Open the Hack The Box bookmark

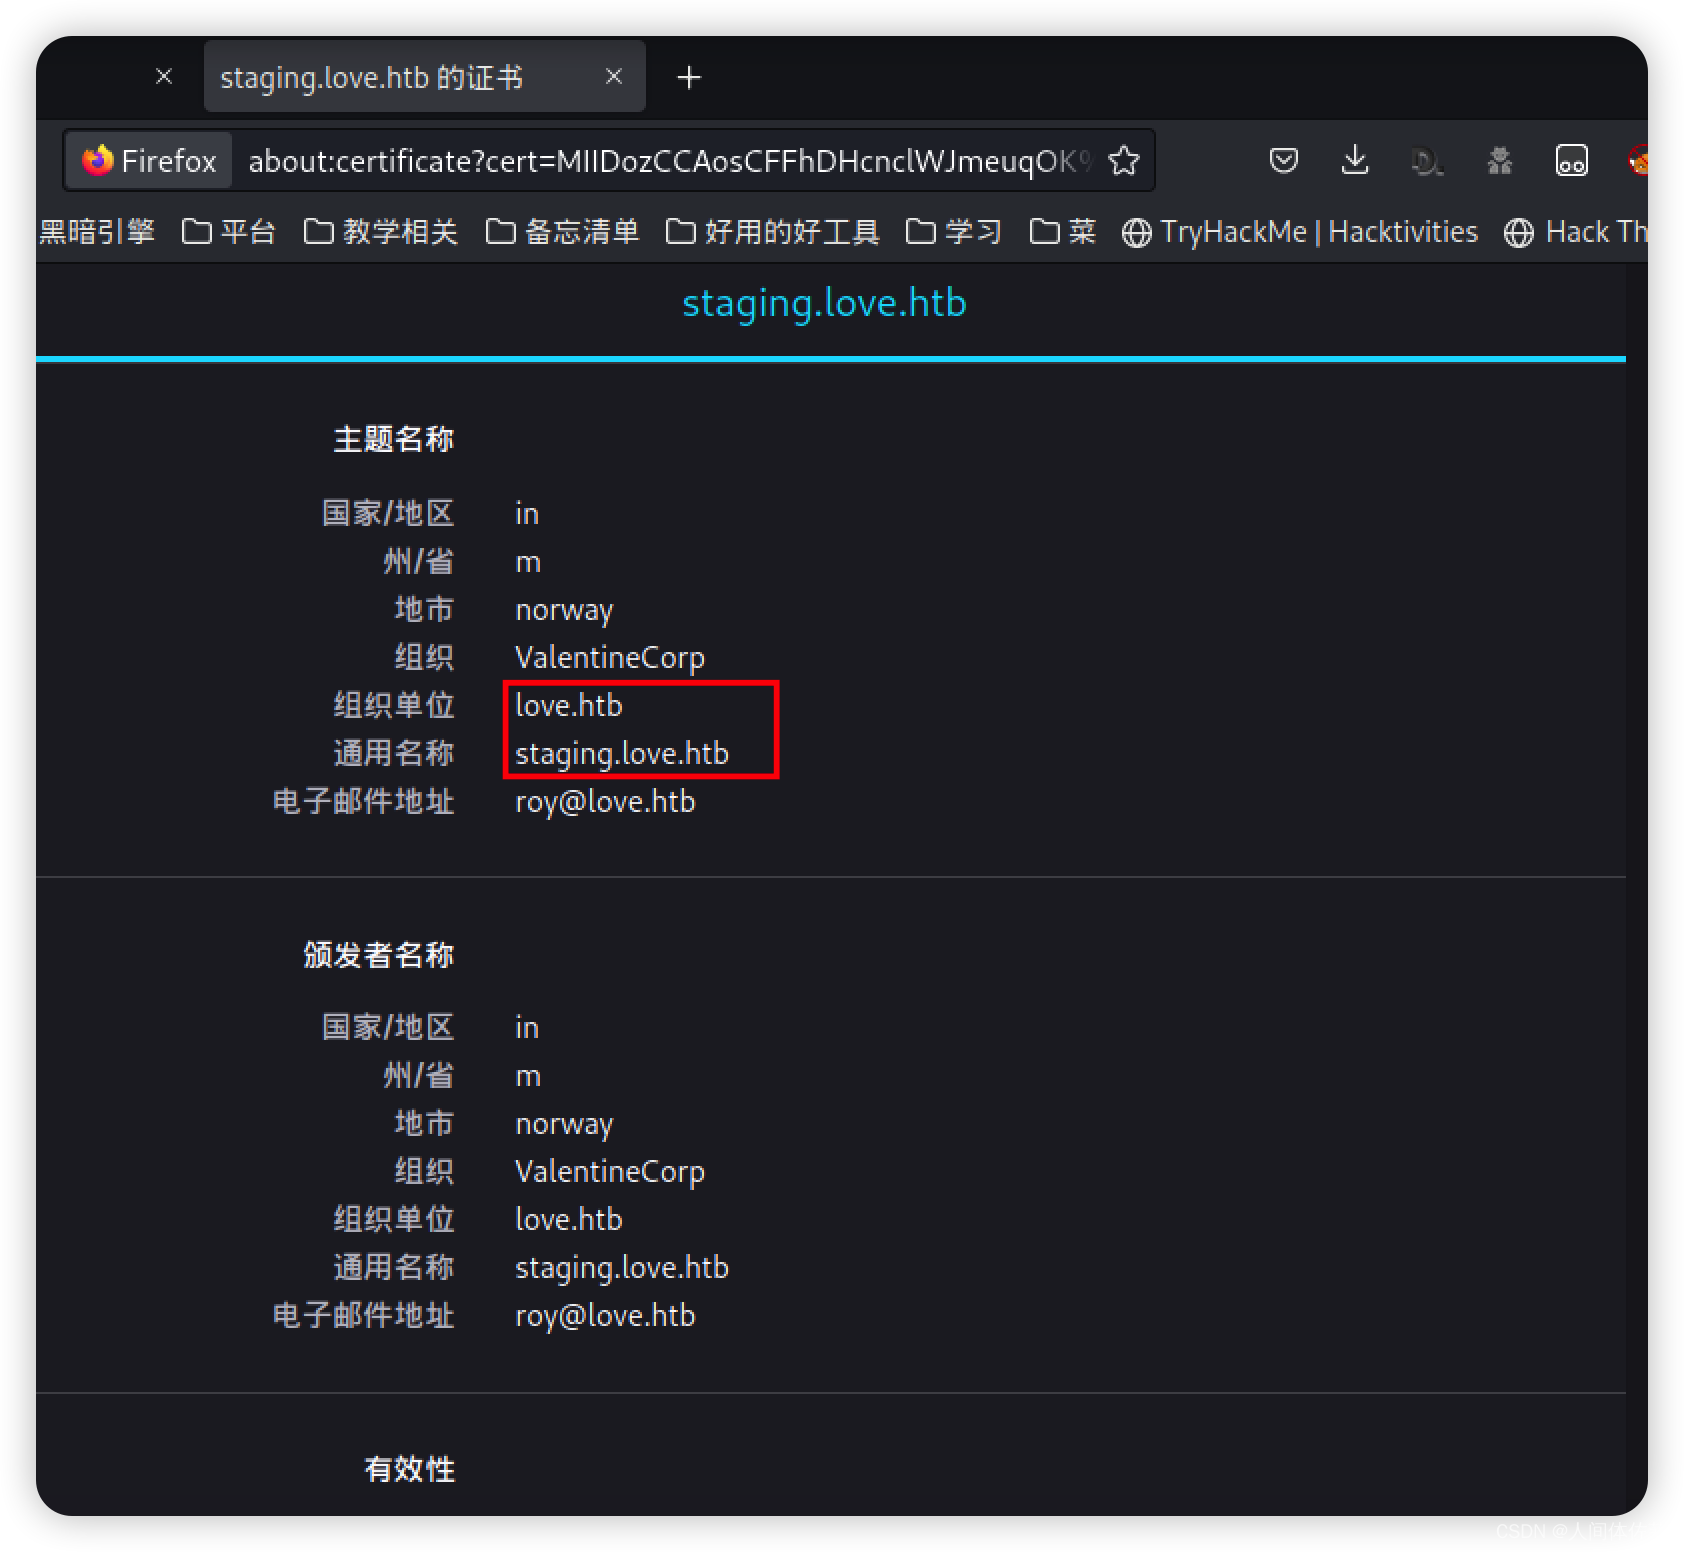coord(1575,232)
